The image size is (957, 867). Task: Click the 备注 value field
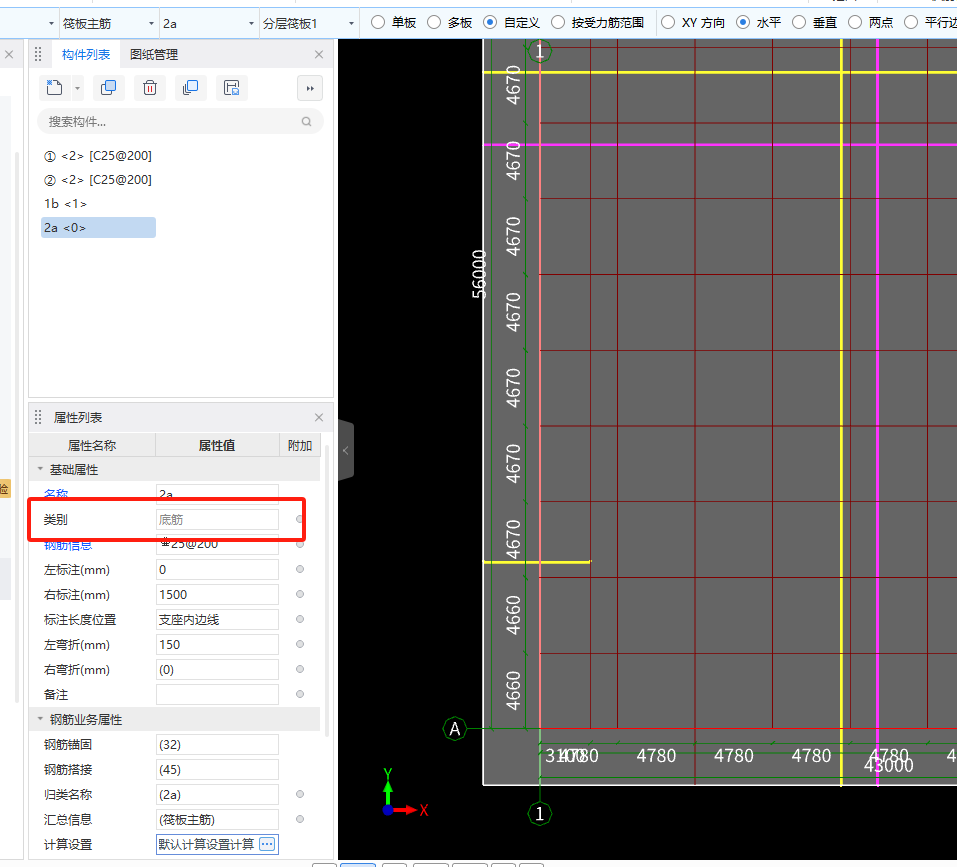[x=217, y=695]
